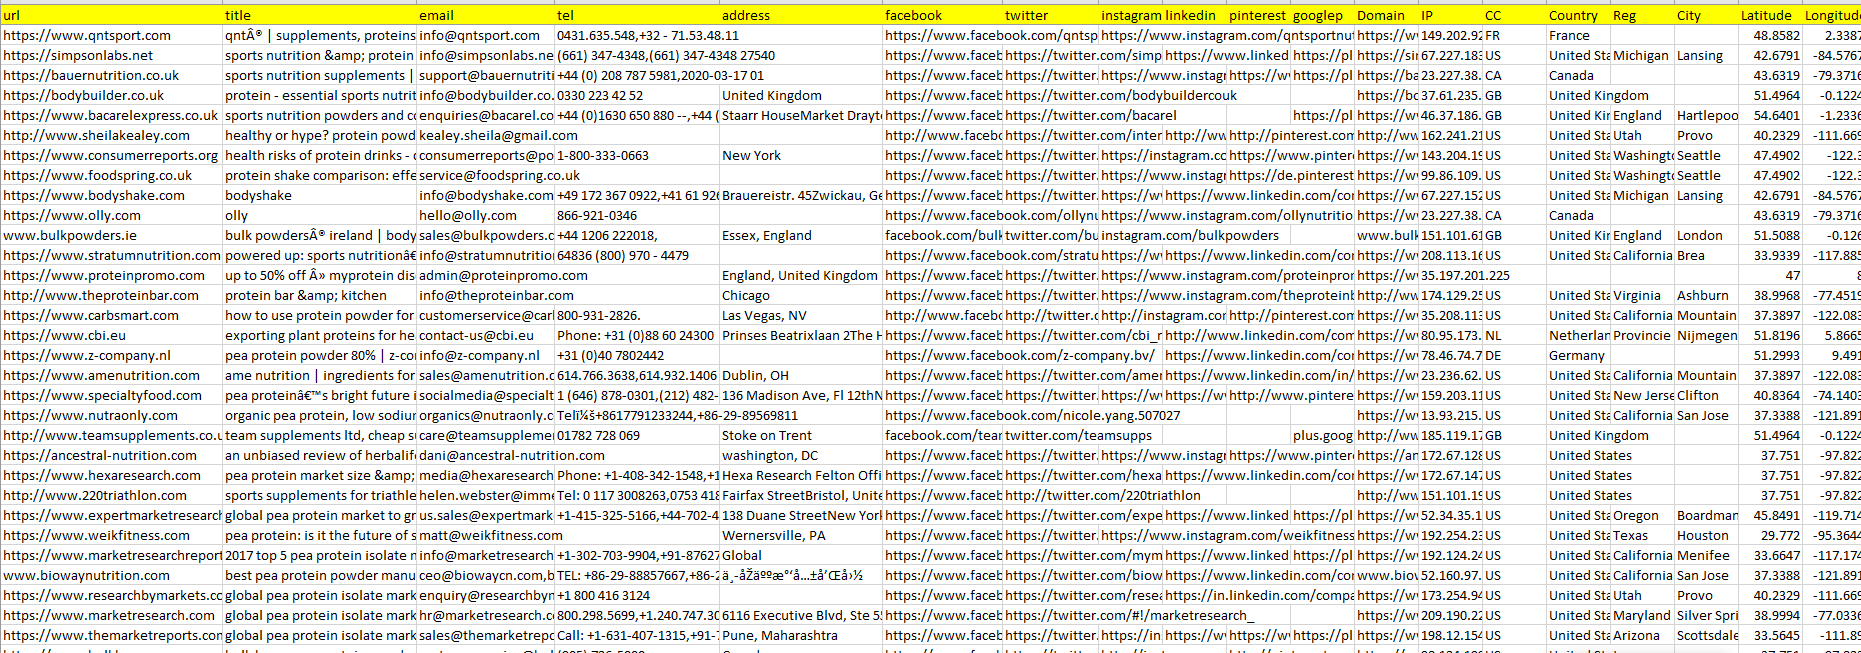Select the phone number 866-921-0346 cell
Screen dimensions: 1861x653
pos(637,215)
